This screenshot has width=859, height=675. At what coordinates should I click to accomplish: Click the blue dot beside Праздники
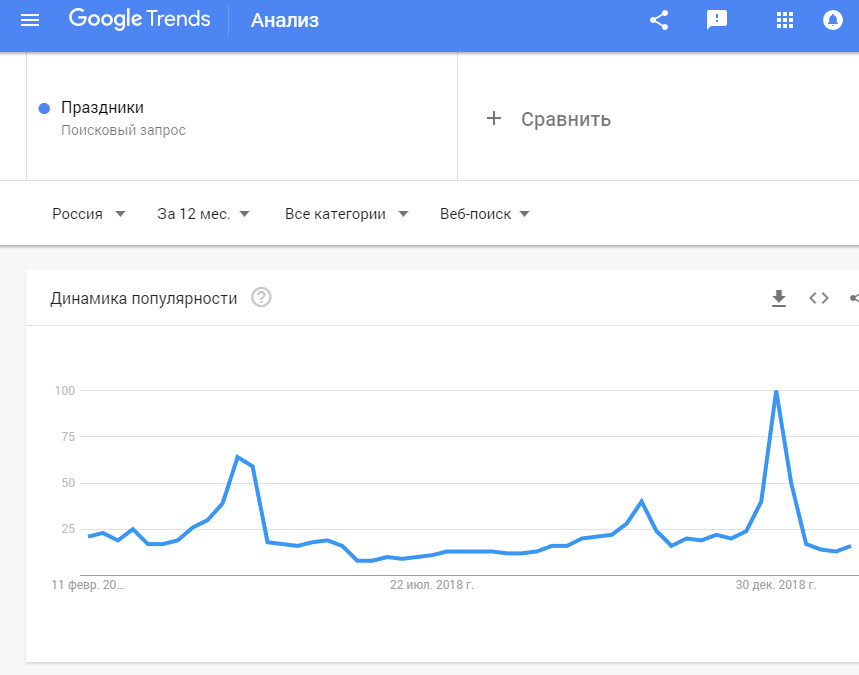(x=44, y=108)
